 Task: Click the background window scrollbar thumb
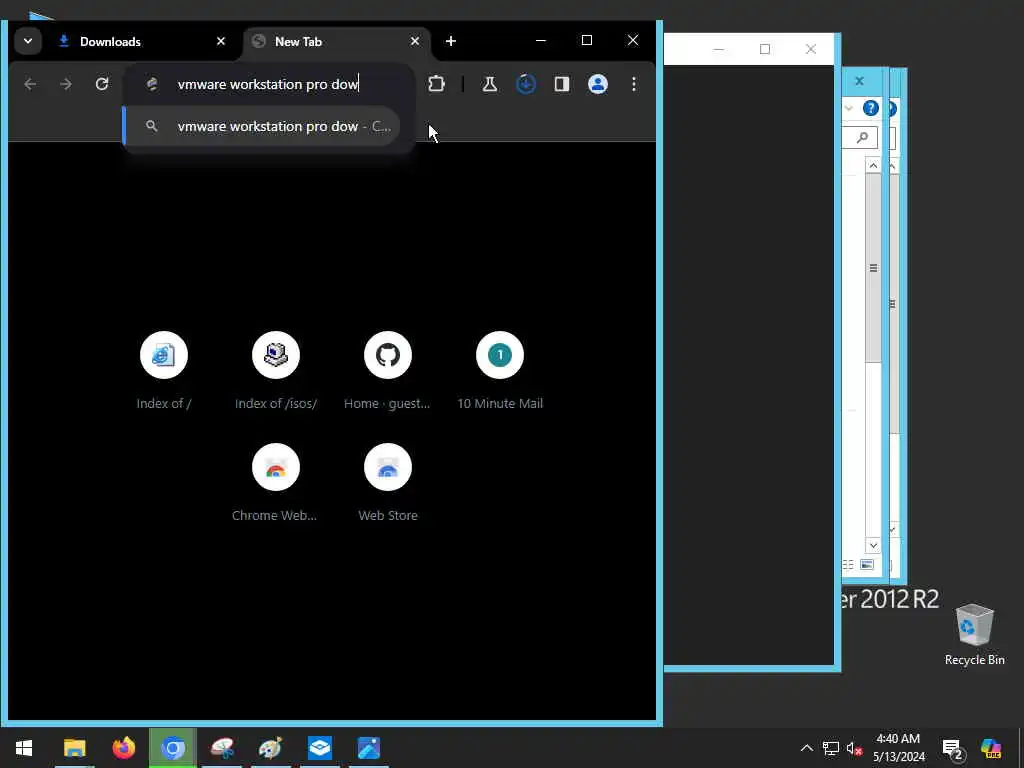873,268
